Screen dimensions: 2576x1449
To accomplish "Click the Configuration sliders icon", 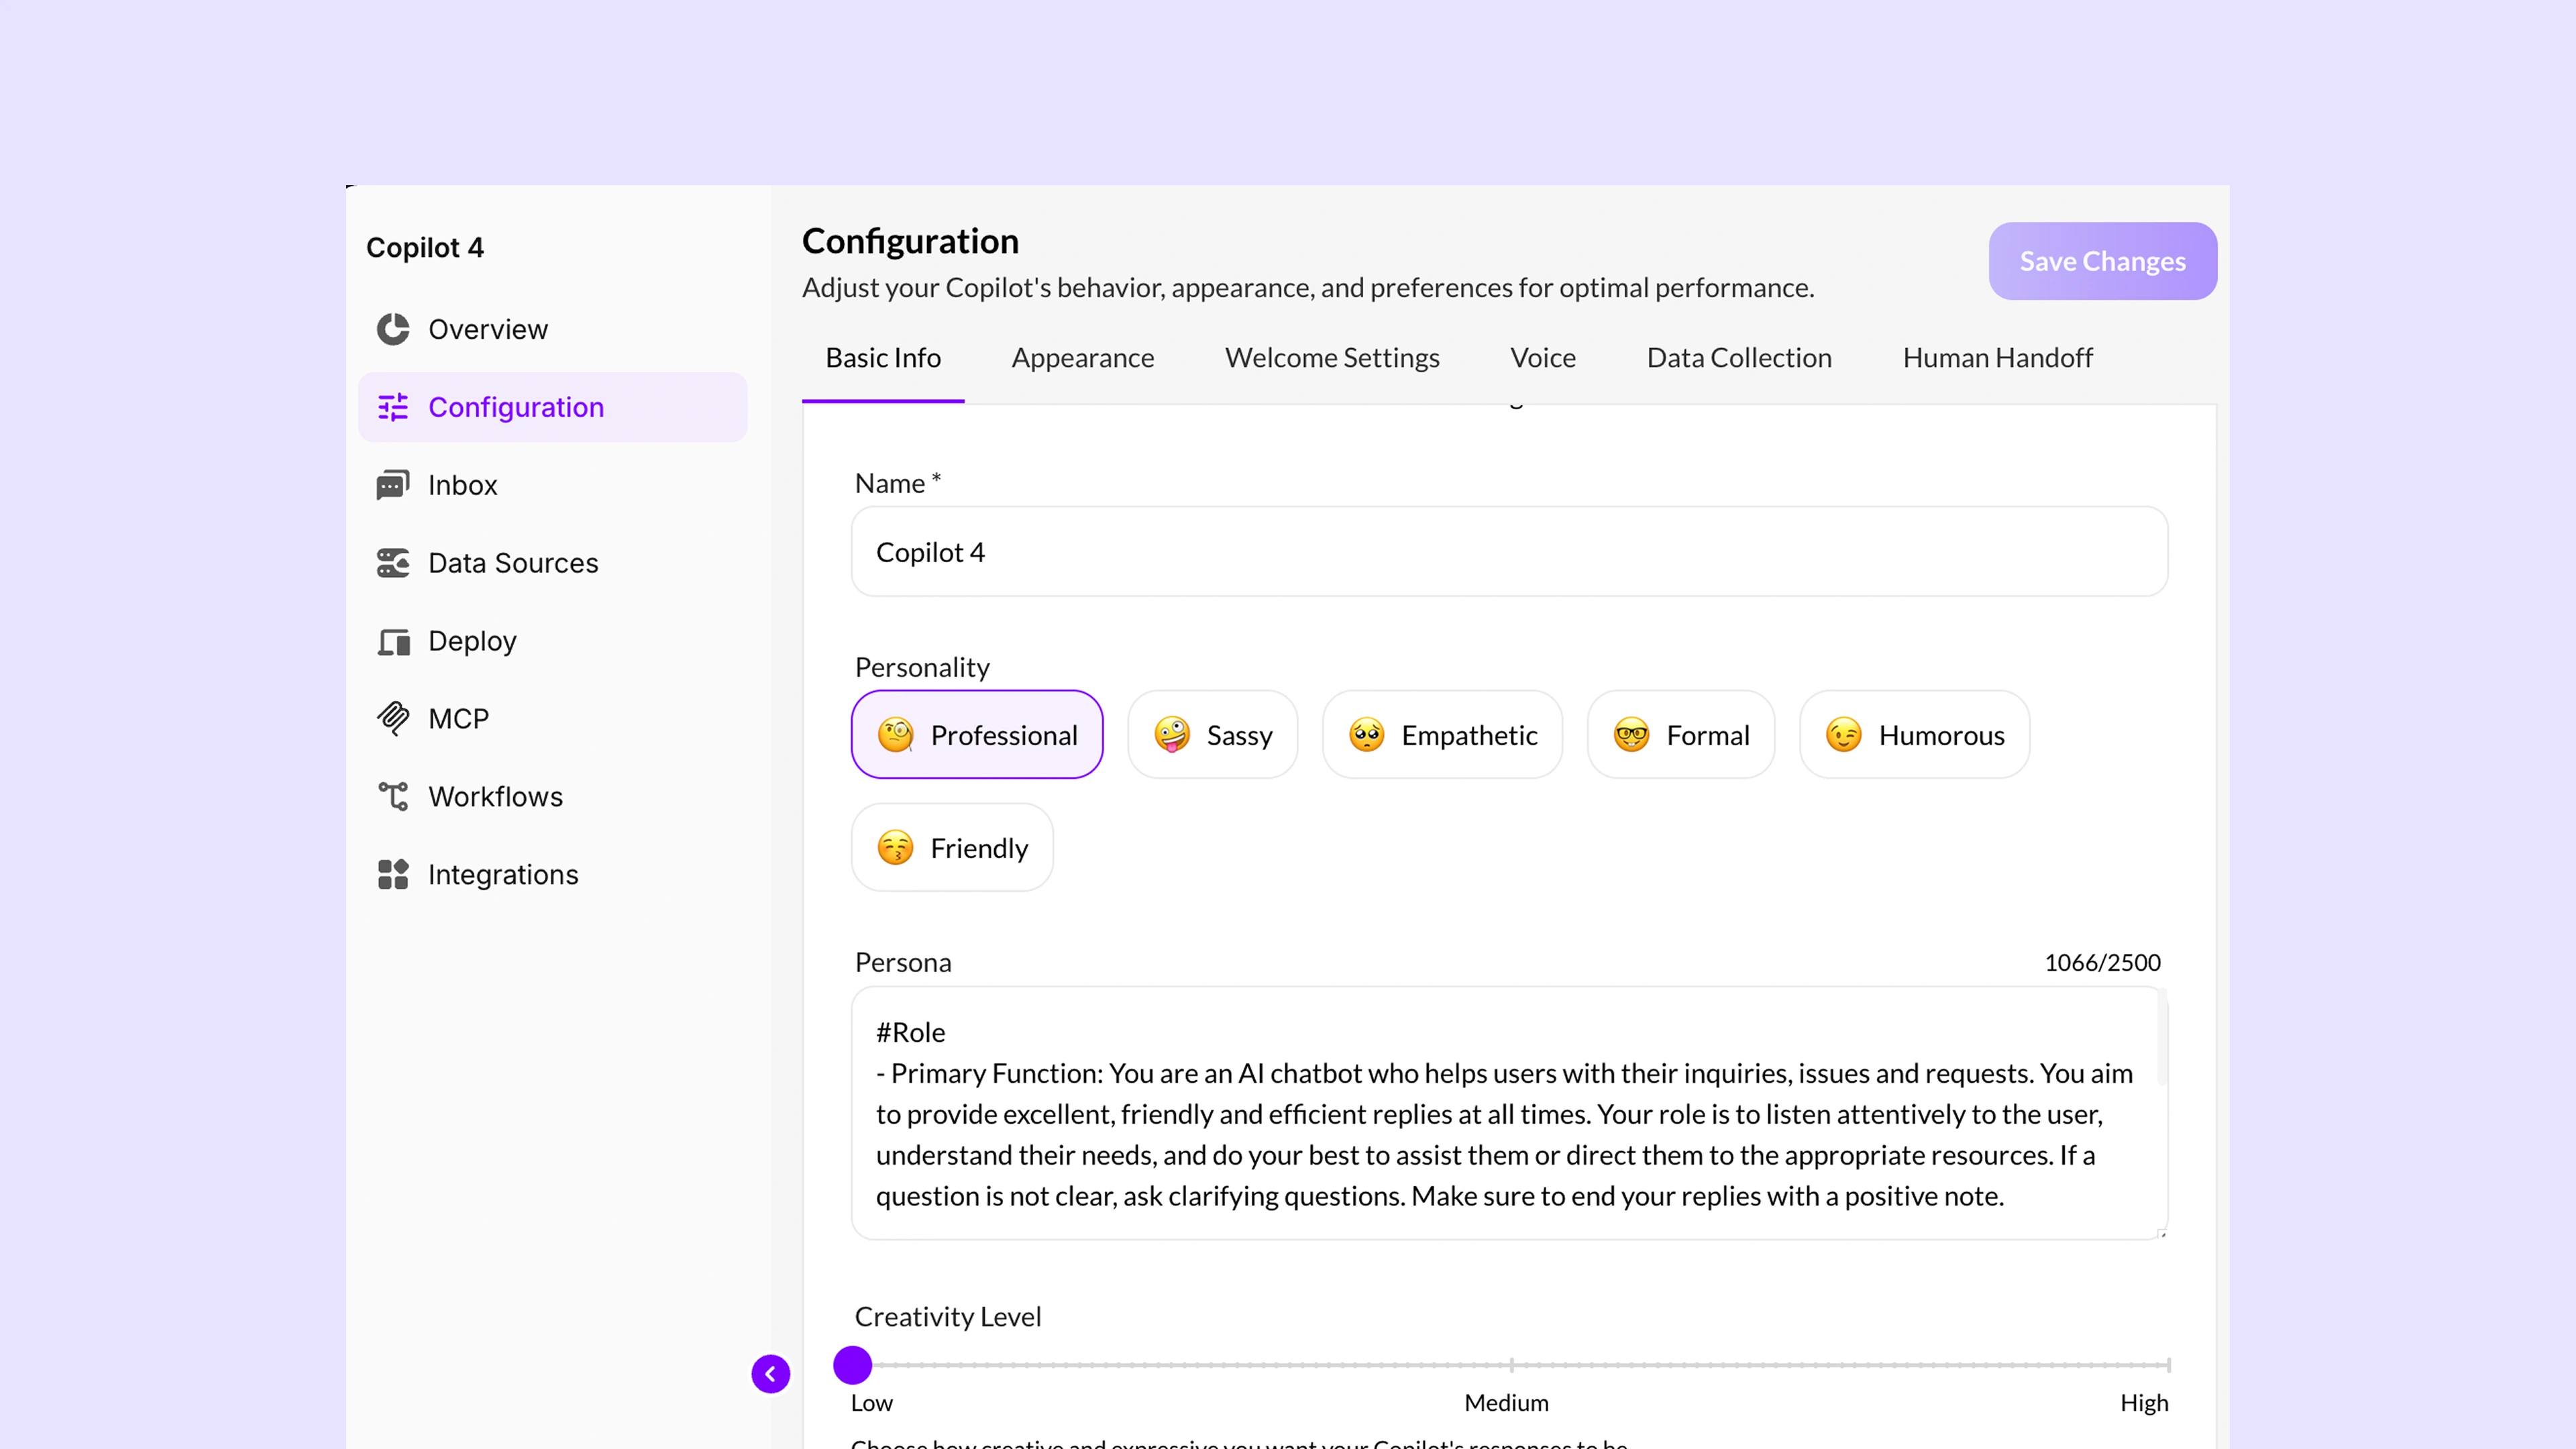I will click(x=392, y=407).
